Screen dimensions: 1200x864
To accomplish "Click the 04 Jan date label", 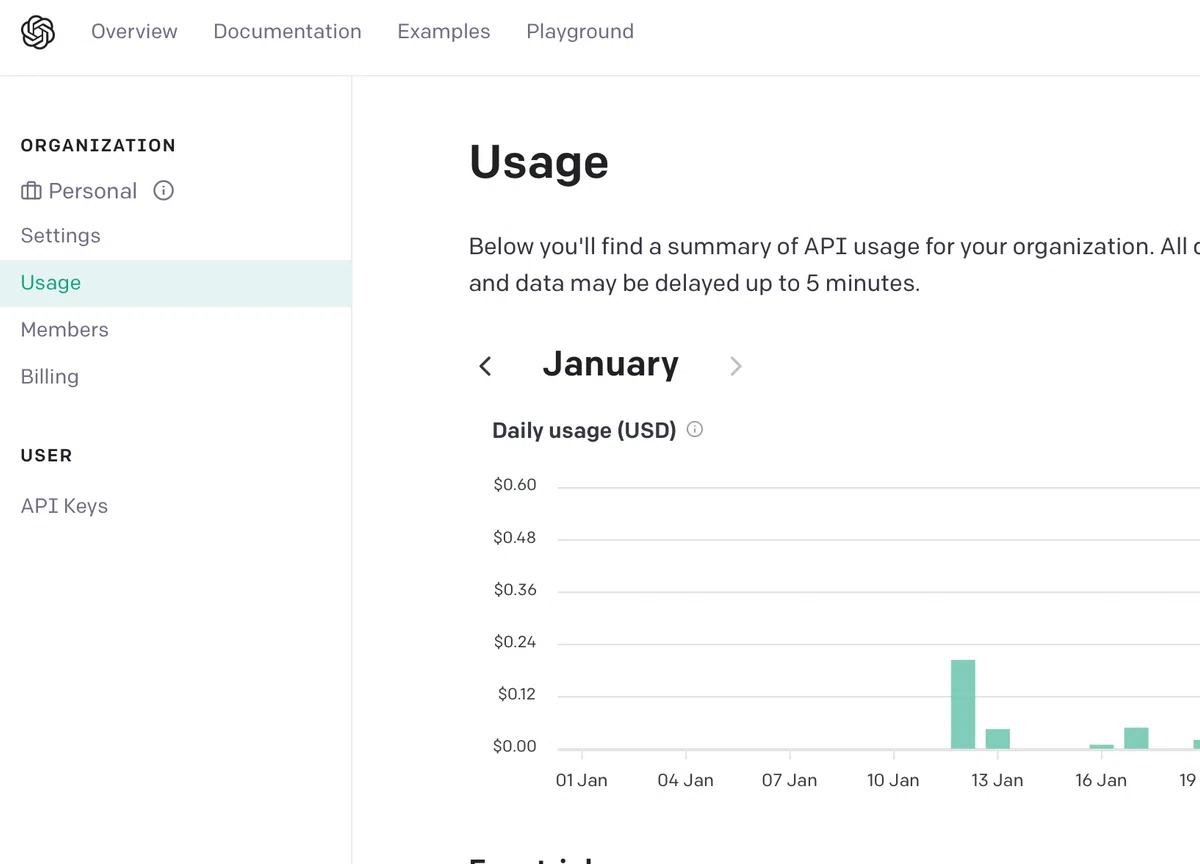I will tap(686, 781).
